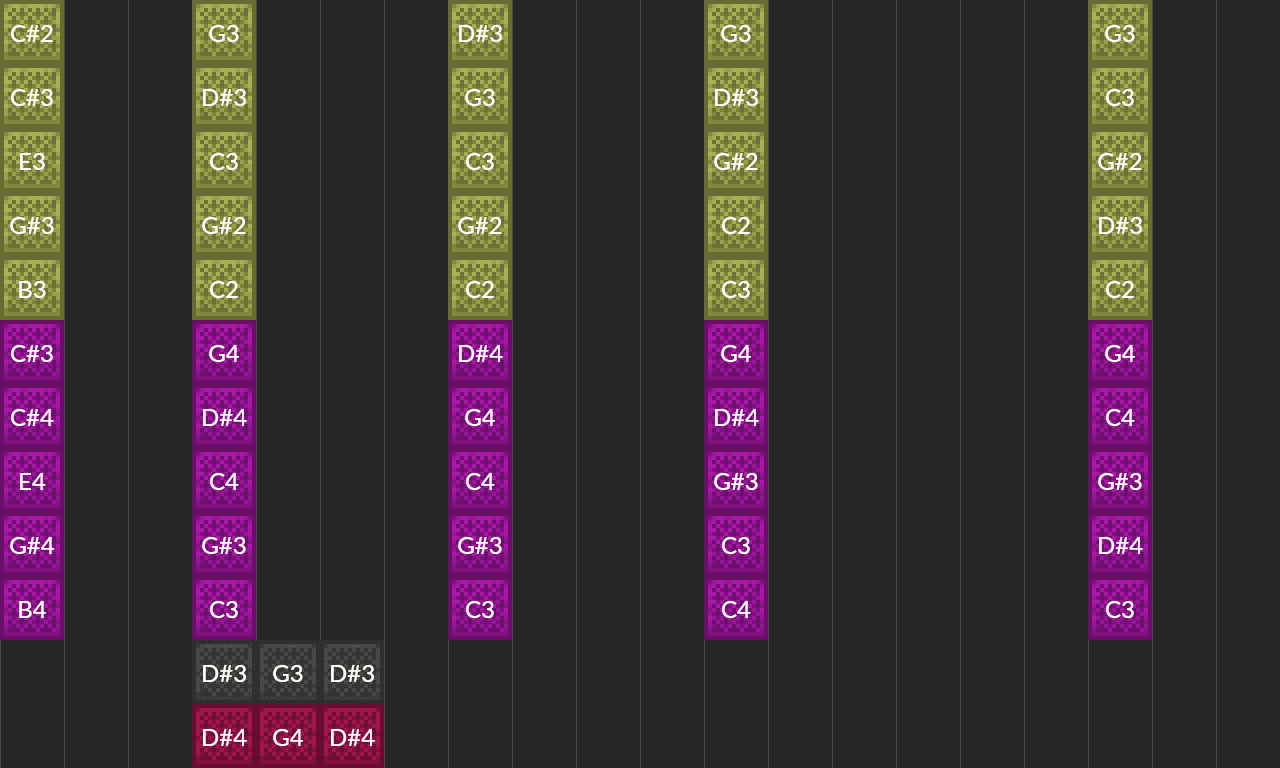Select gray D#3 block left of gray G3

pyautogui.click(x=224, y=673)
